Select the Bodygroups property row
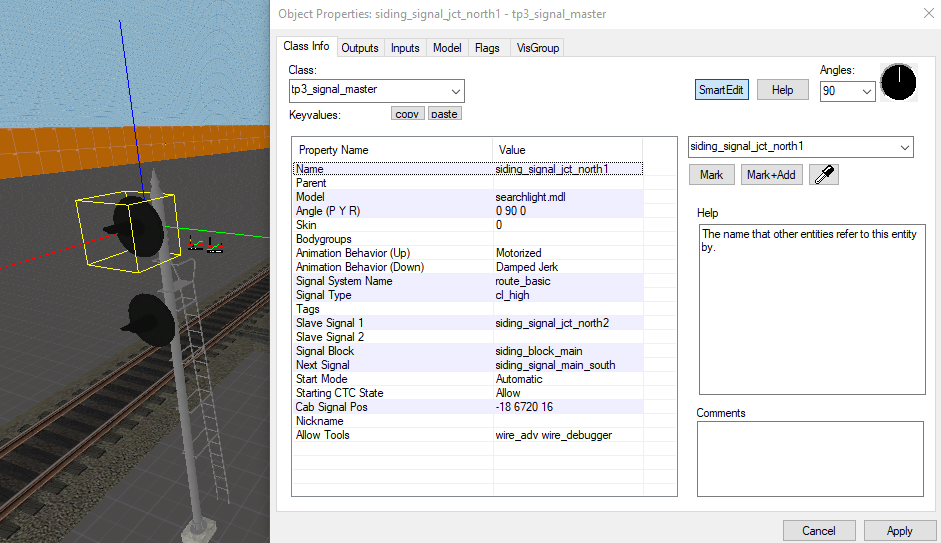Screen dimensions: 941x543 pyautogui.click(x=468, y=239)
